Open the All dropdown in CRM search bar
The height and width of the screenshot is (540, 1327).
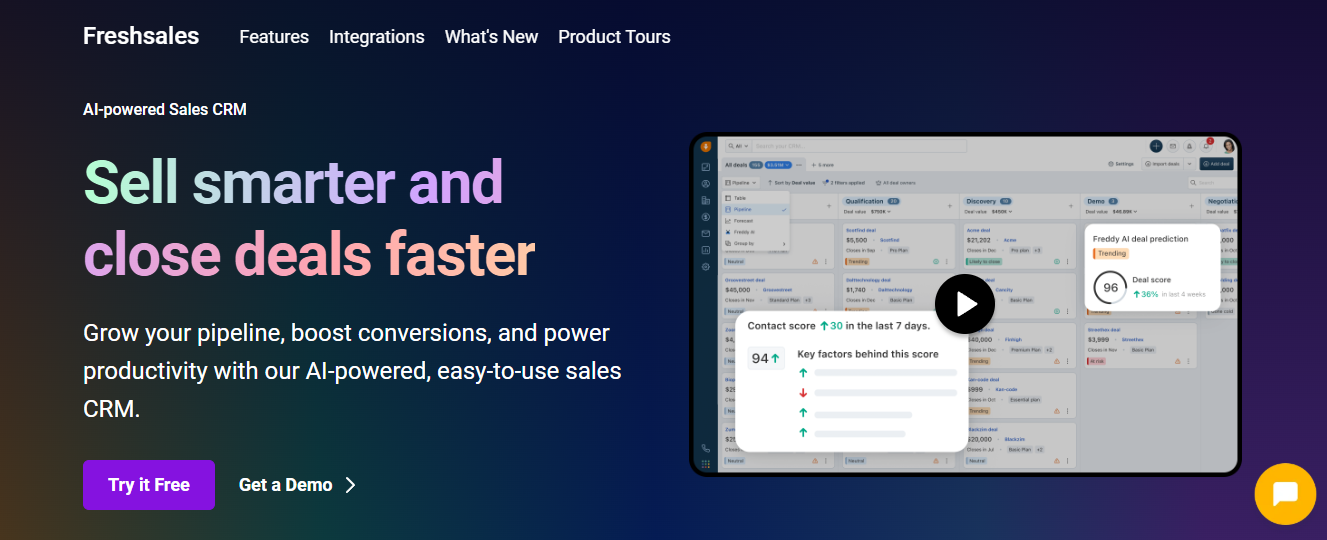point(739,146)
